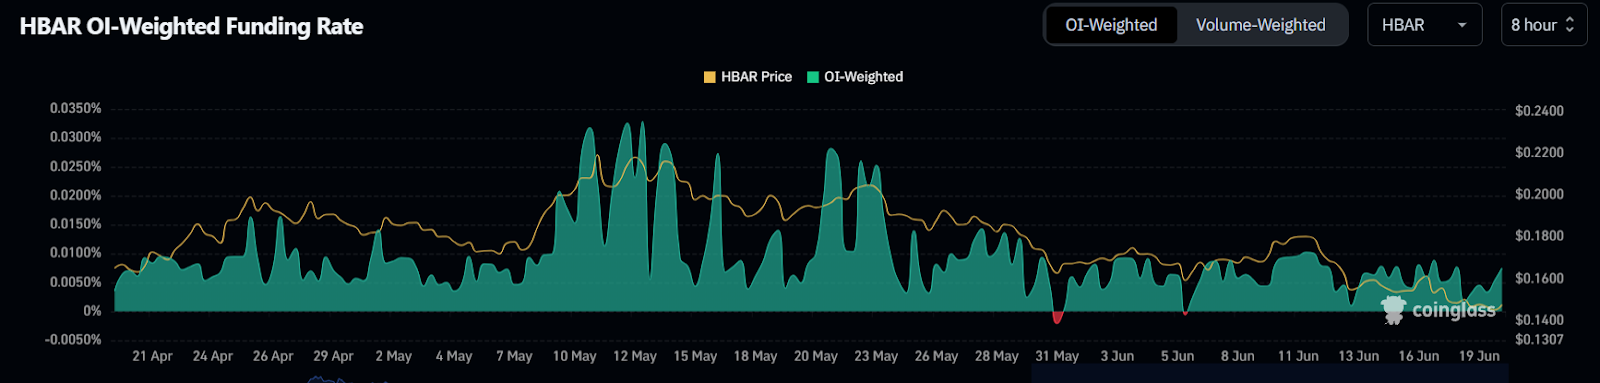Click the $0.2200 price axis label

click(x=1539, y=153)
